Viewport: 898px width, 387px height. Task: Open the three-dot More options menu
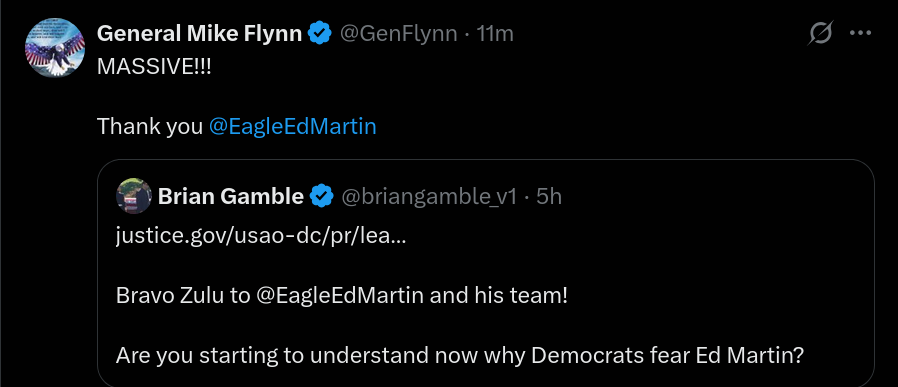(860, 34)
